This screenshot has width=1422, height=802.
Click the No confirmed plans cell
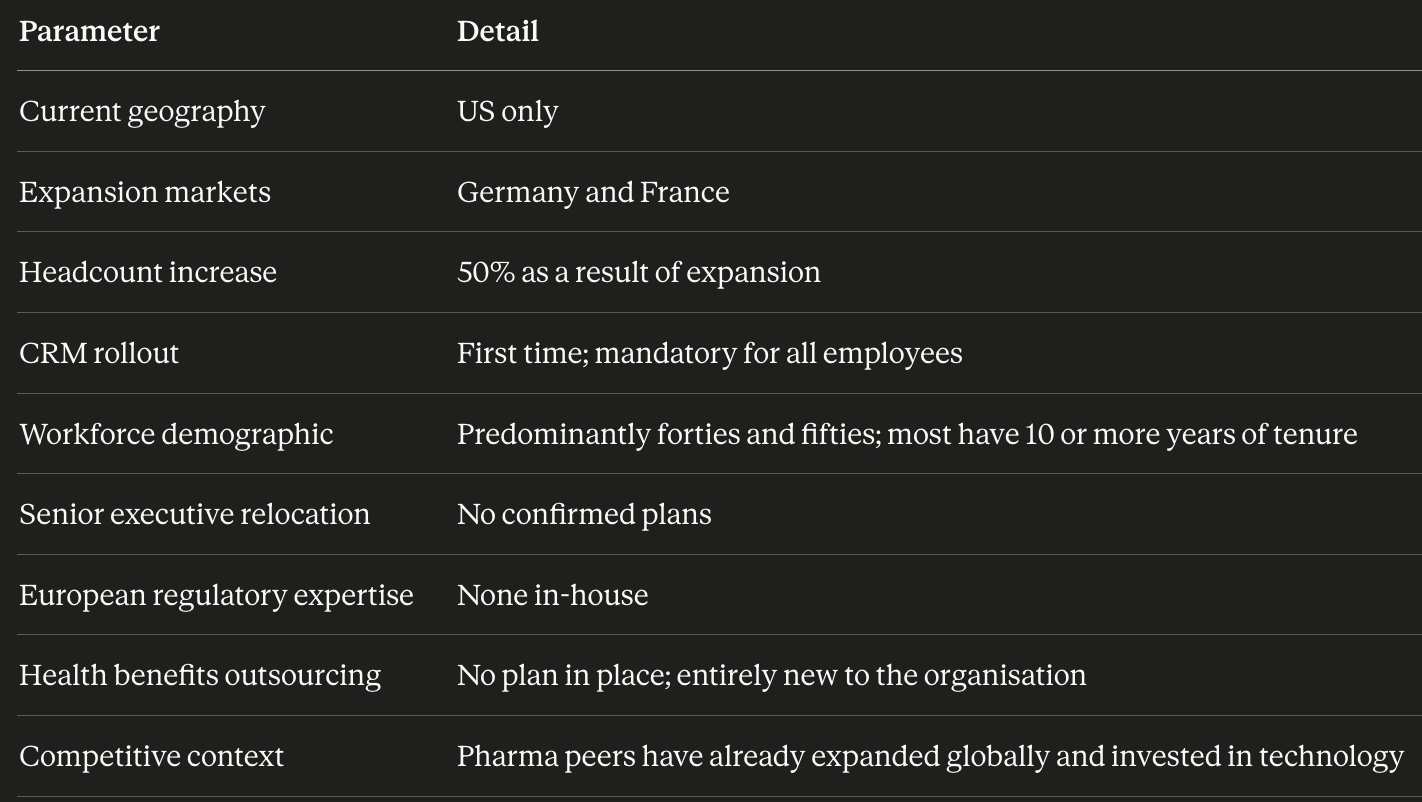[x=584, y=514]
